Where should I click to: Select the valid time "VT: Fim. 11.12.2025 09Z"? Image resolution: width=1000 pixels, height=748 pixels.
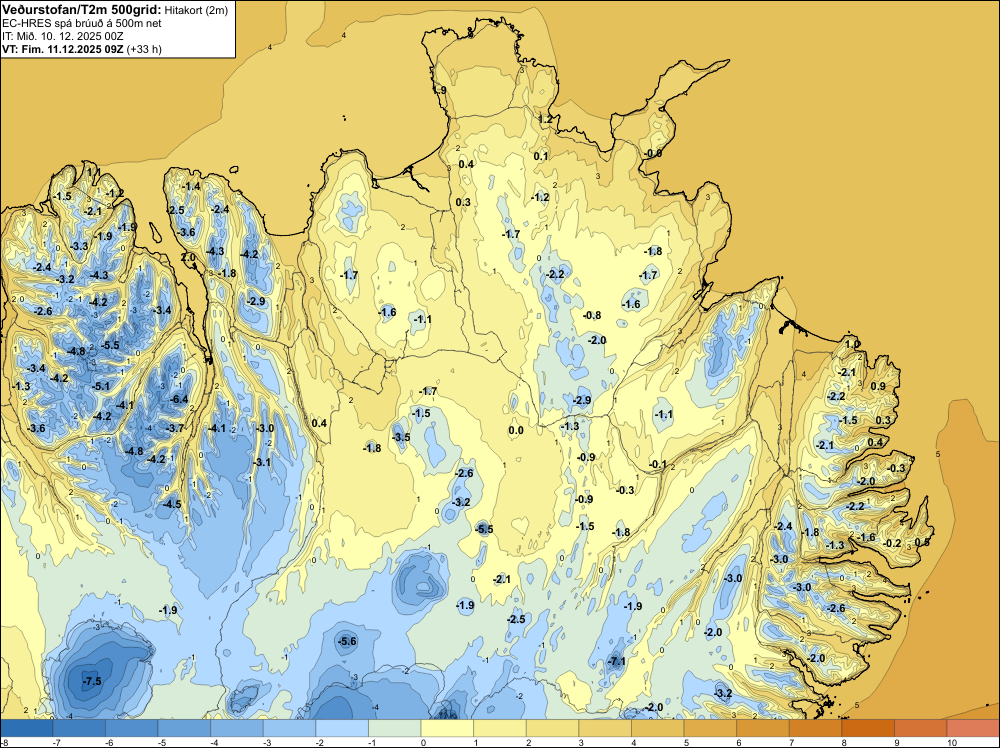point(62,49)
